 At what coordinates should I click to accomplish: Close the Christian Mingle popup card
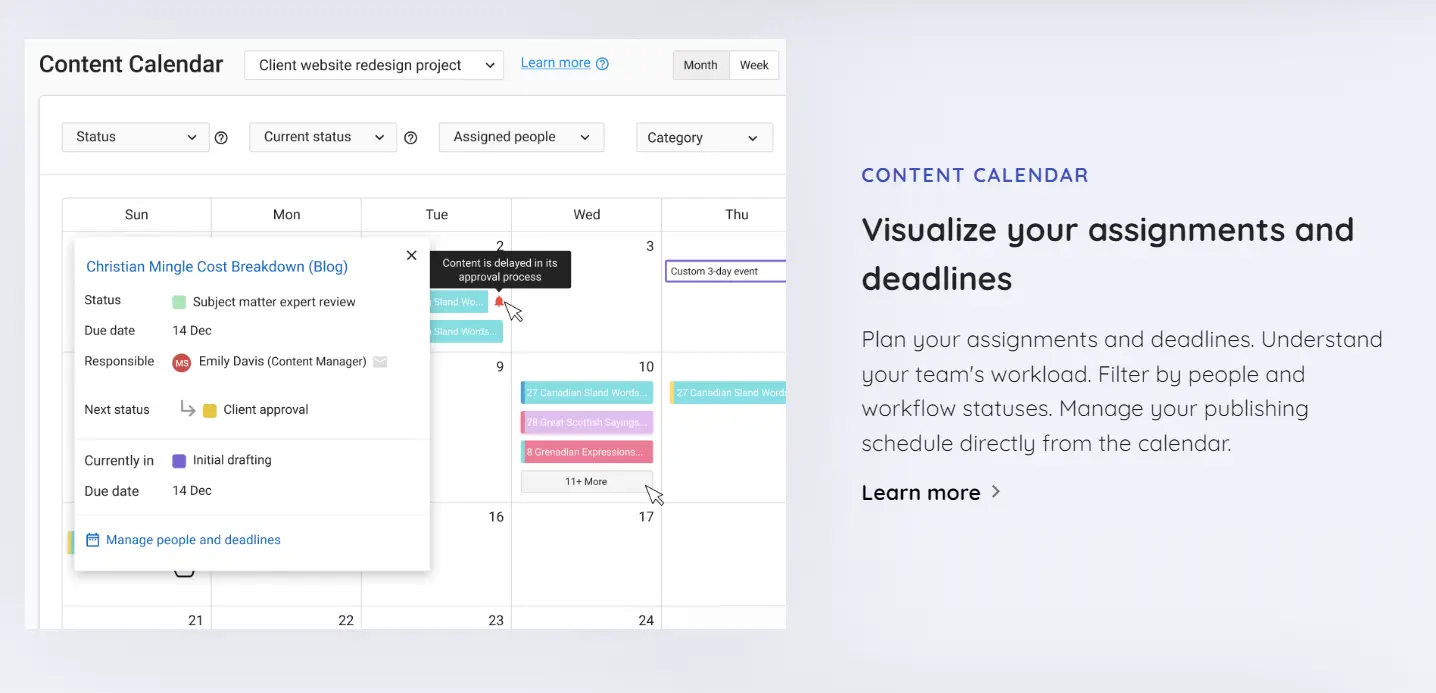coord(411,255)
